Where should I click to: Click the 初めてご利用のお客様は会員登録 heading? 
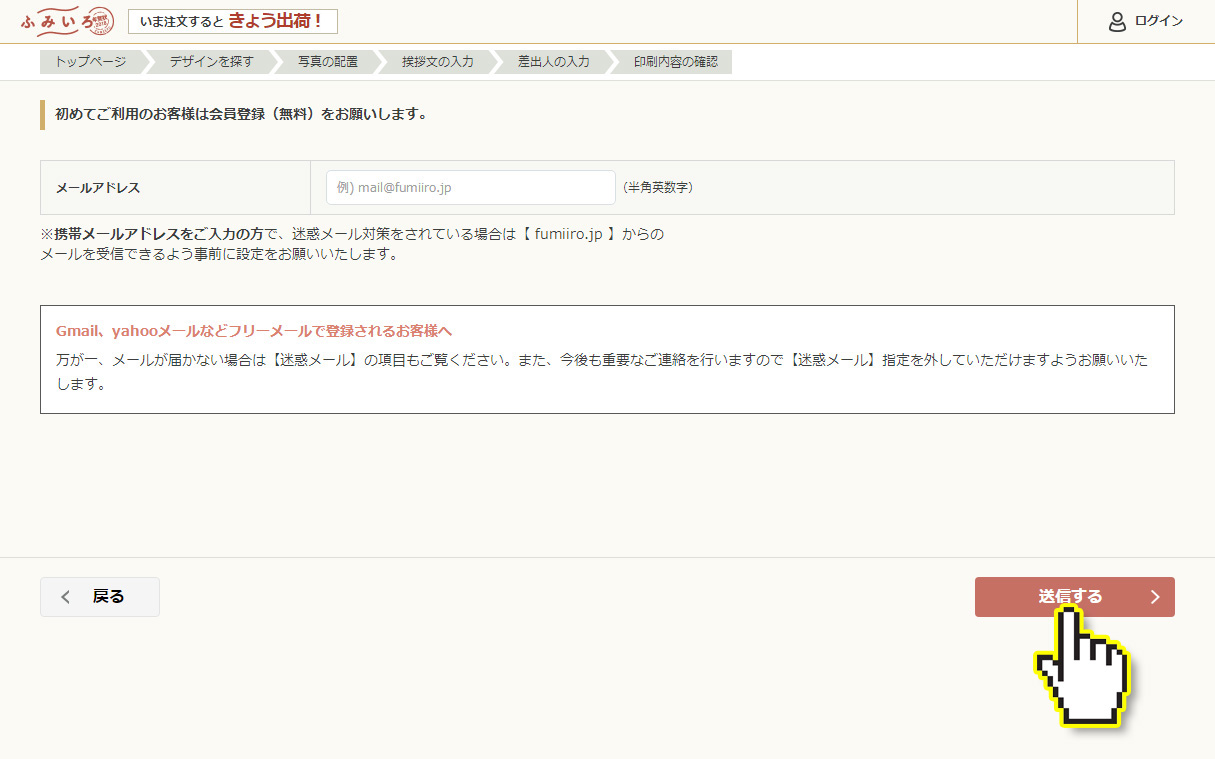(241, 114)
